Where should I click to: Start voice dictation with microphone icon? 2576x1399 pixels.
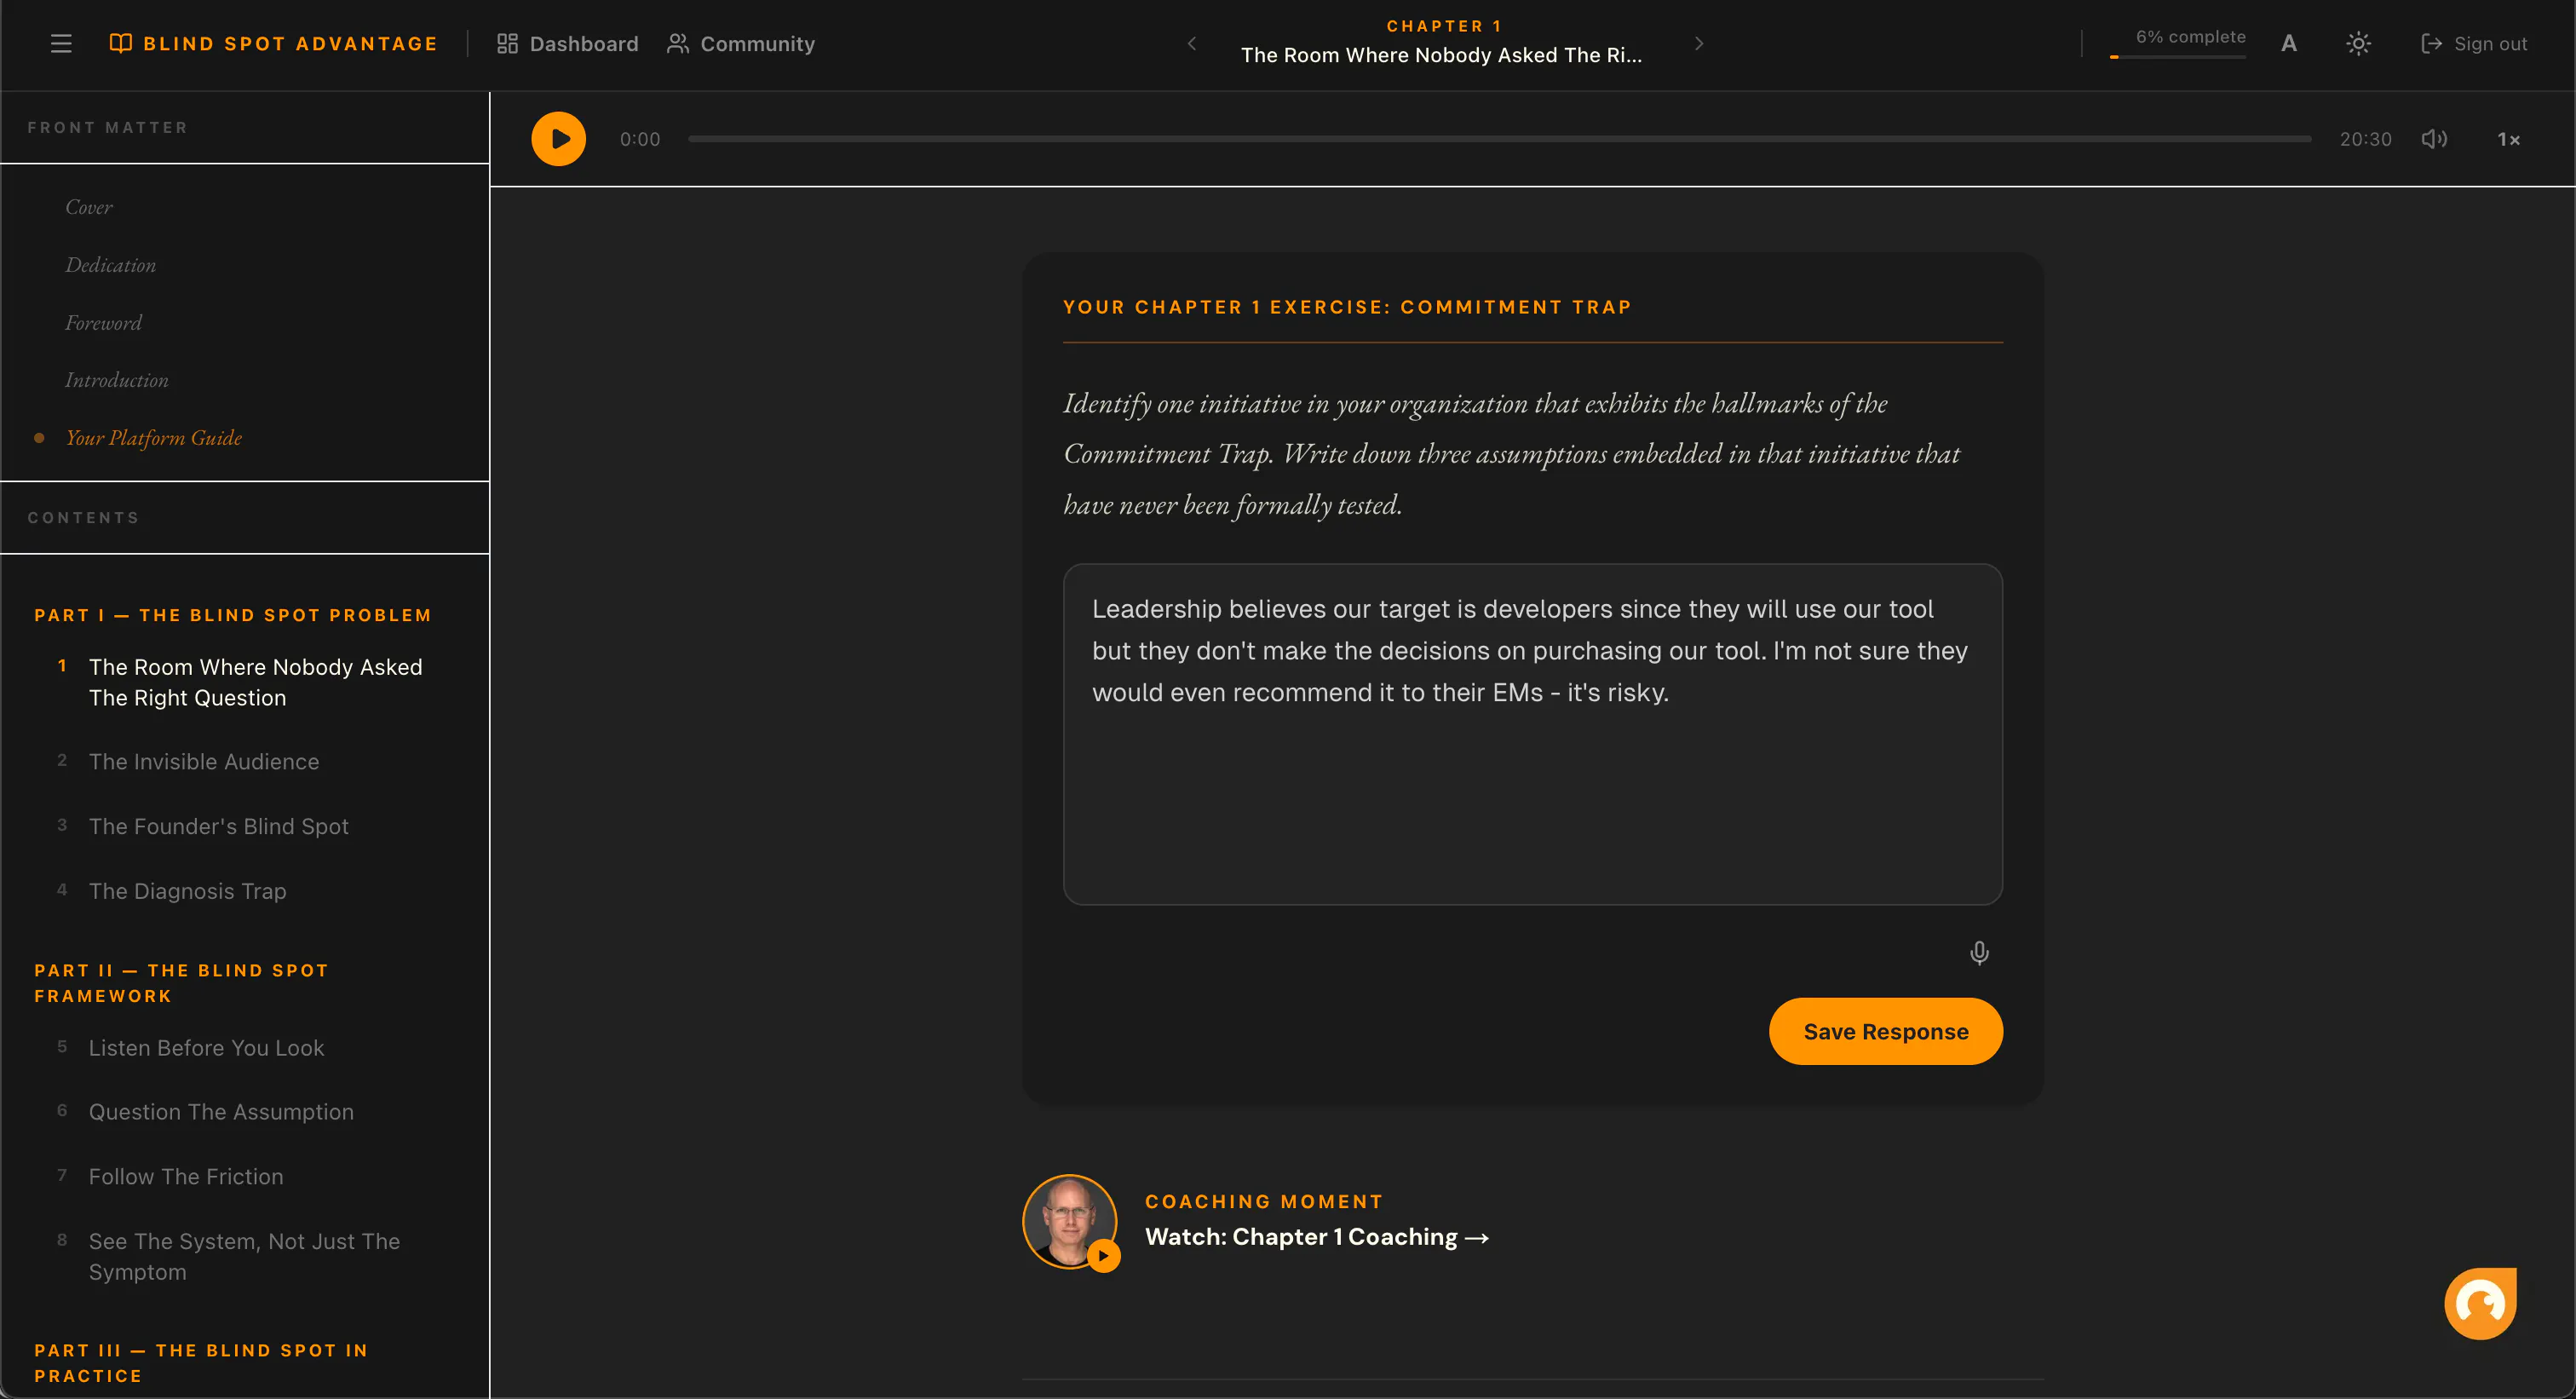pos(1978,953)
